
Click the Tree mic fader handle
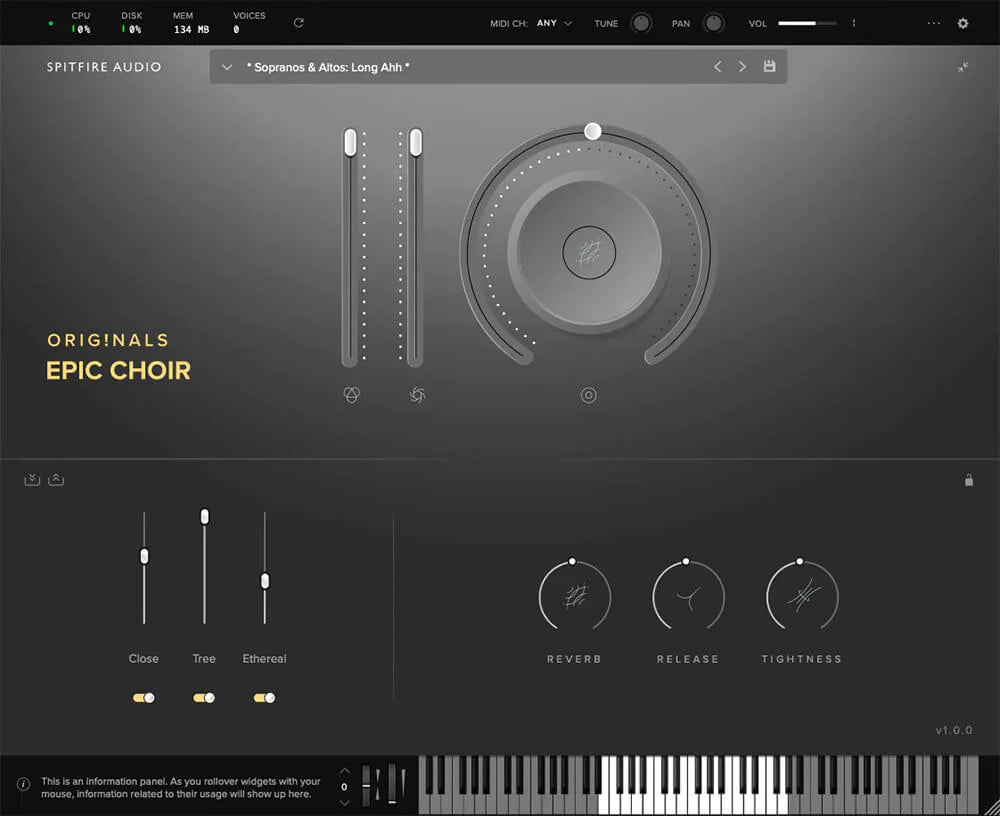(205, 516)
